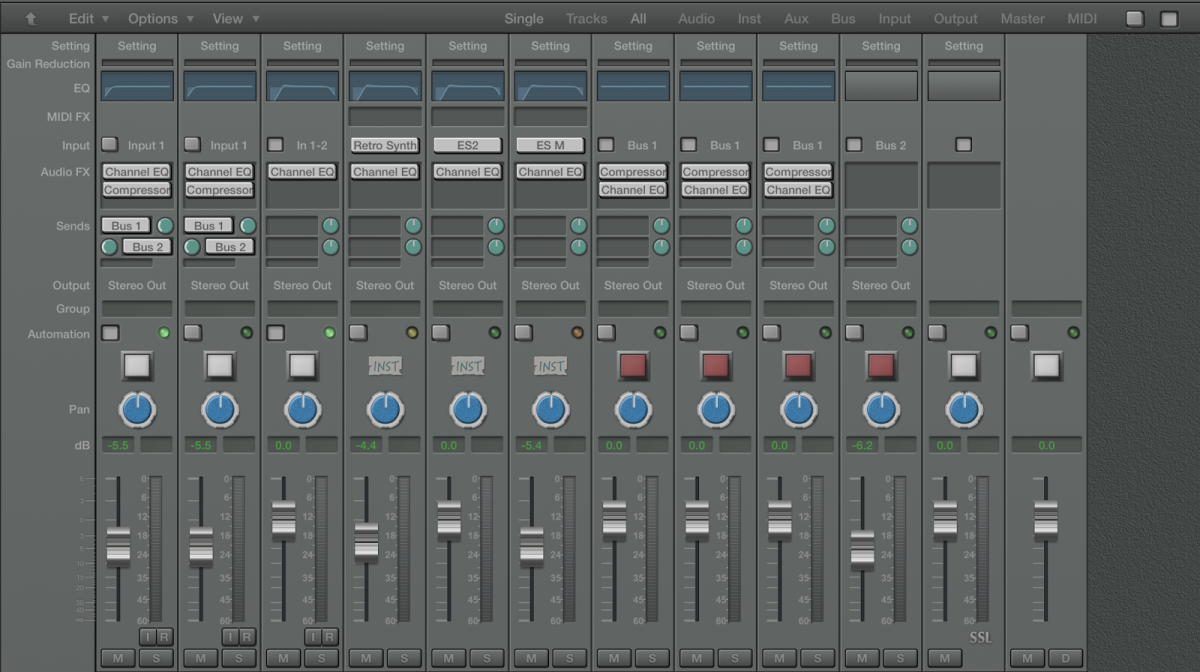Click the SSL logo on output channel

tap(979, 637)
